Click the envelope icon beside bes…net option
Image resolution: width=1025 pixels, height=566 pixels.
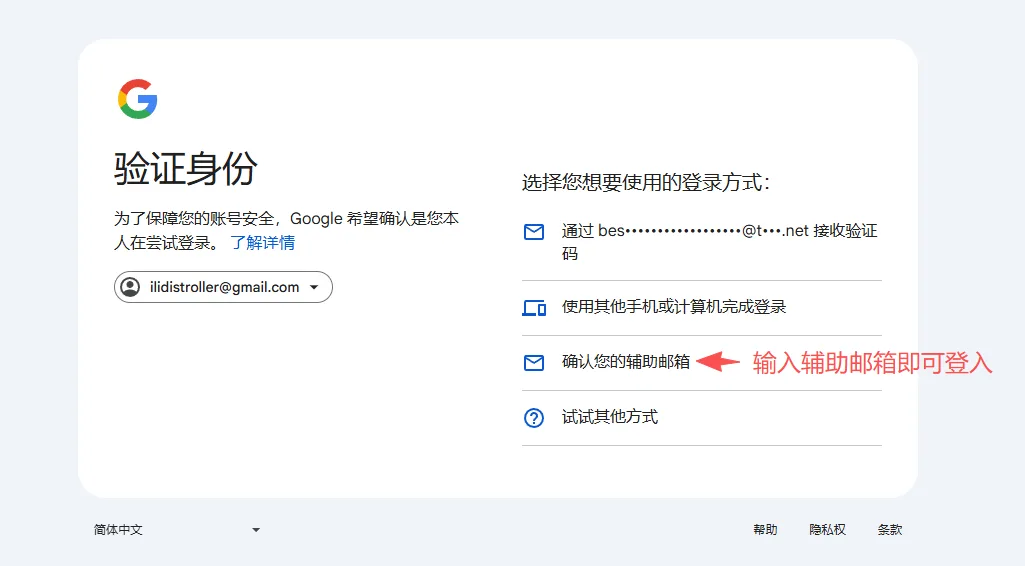point(534,232)
